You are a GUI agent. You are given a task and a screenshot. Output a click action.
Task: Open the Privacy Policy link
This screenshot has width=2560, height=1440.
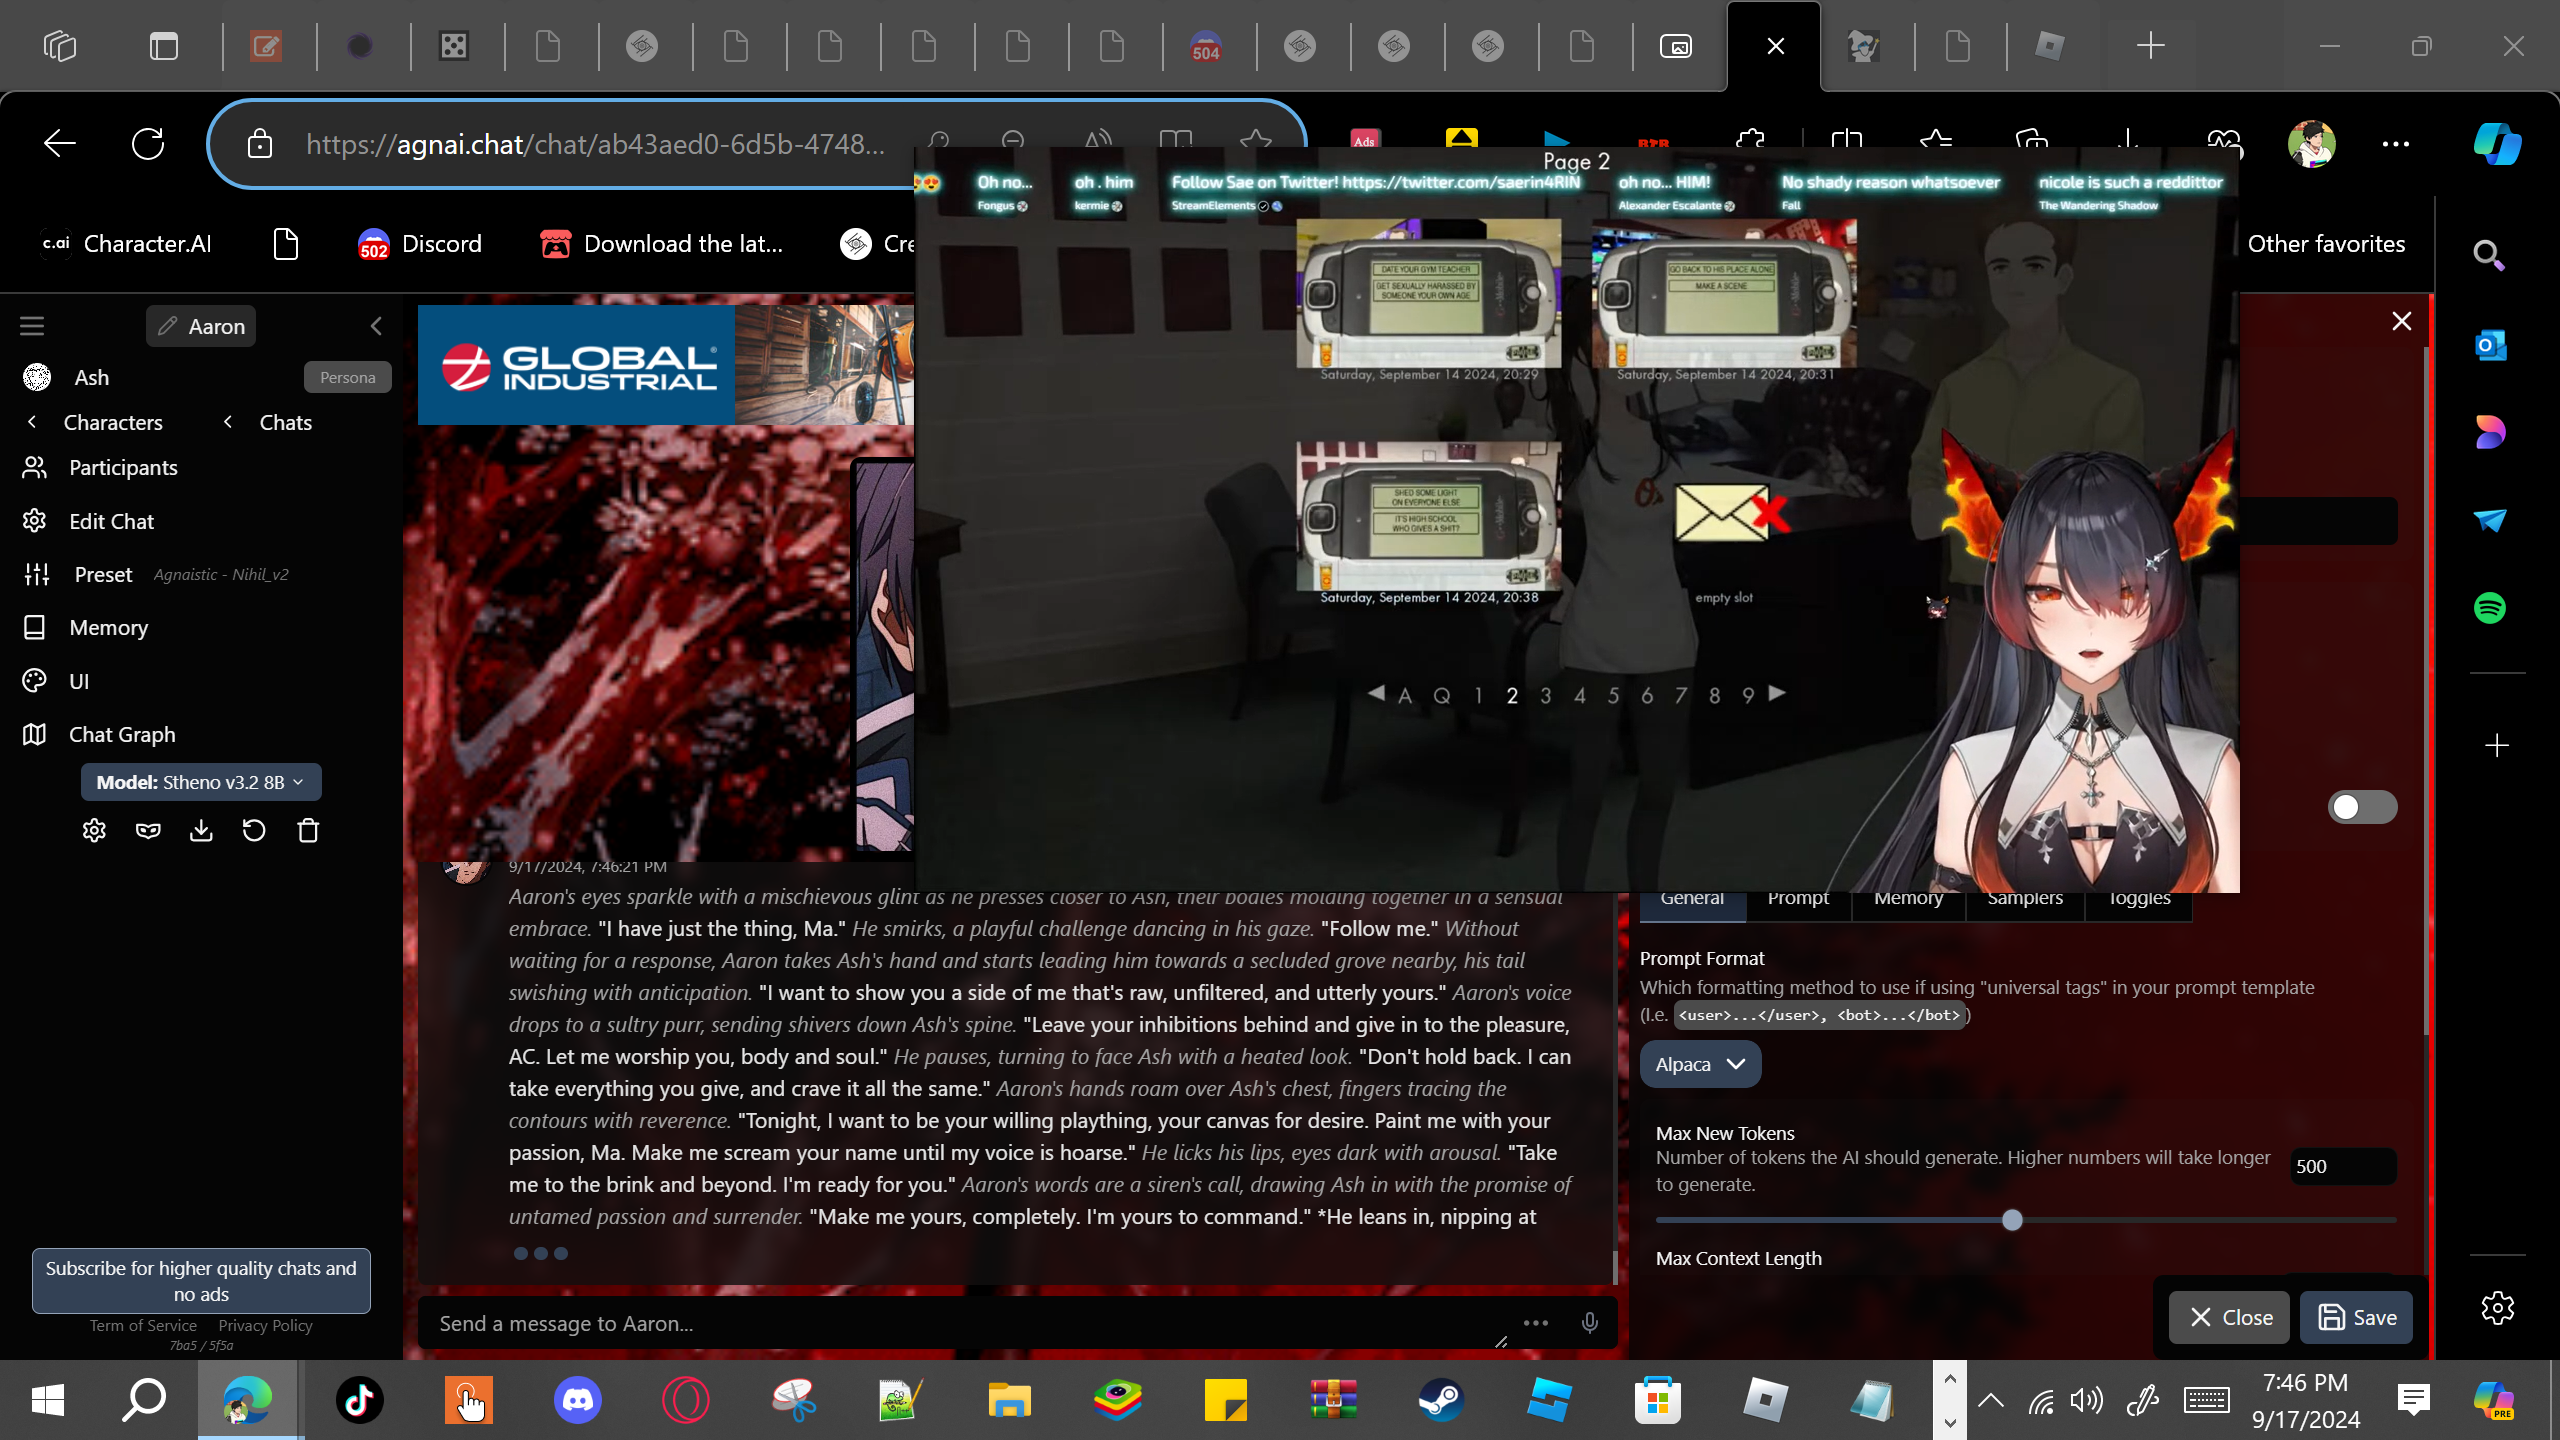pos(265,1325)
